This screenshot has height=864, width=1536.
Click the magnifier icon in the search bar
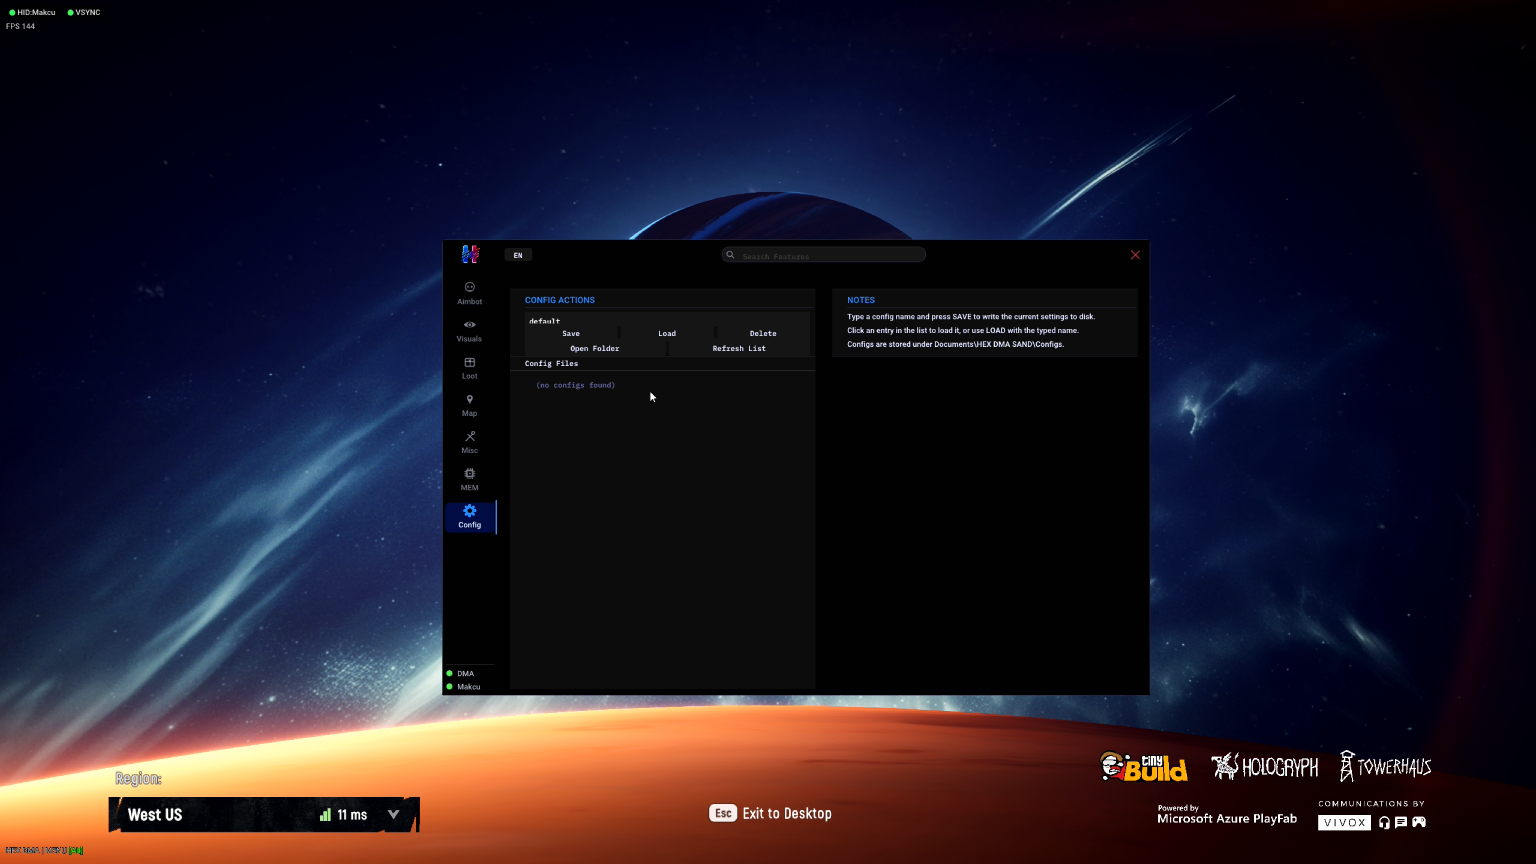[731, 255]
